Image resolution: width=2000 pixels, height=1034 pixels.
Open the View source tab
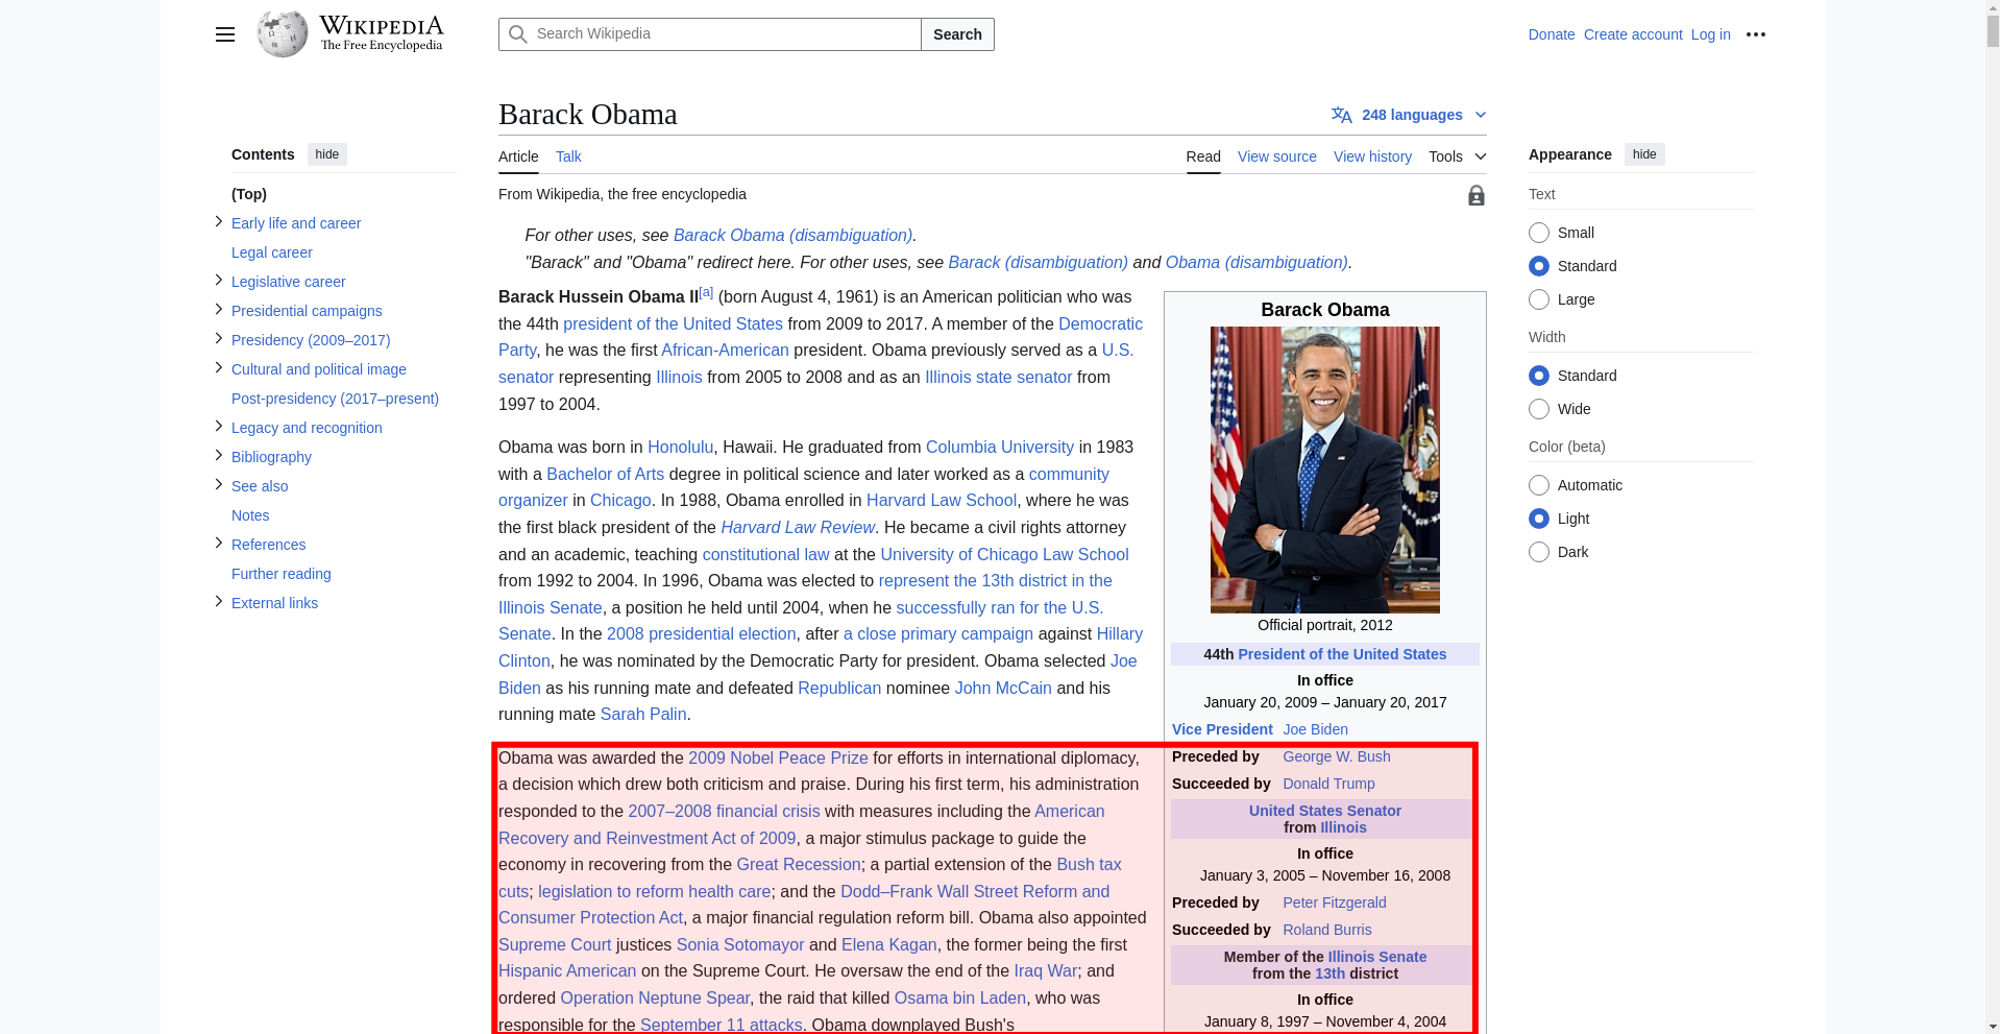[x=1277, y=157]
